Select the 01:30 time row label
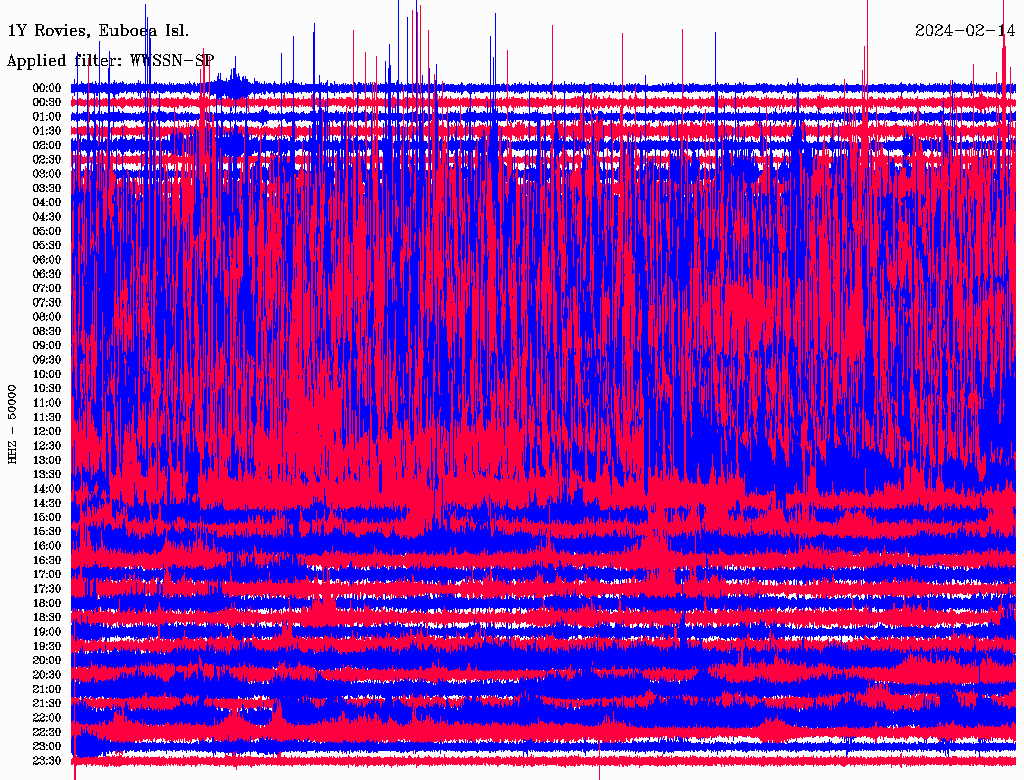The image size is (1024, 780). click(x=47, y=131)
